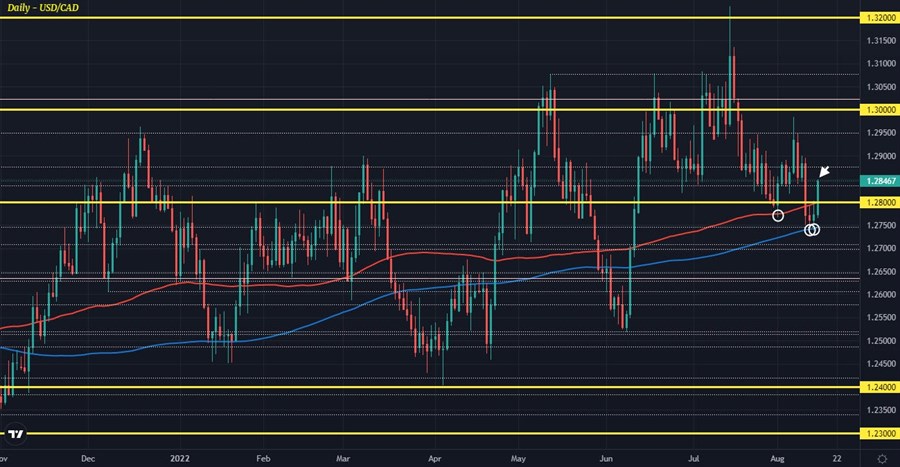Click the 1.27000 price axis value
900x467 pixels.
(x=881, y=248)
